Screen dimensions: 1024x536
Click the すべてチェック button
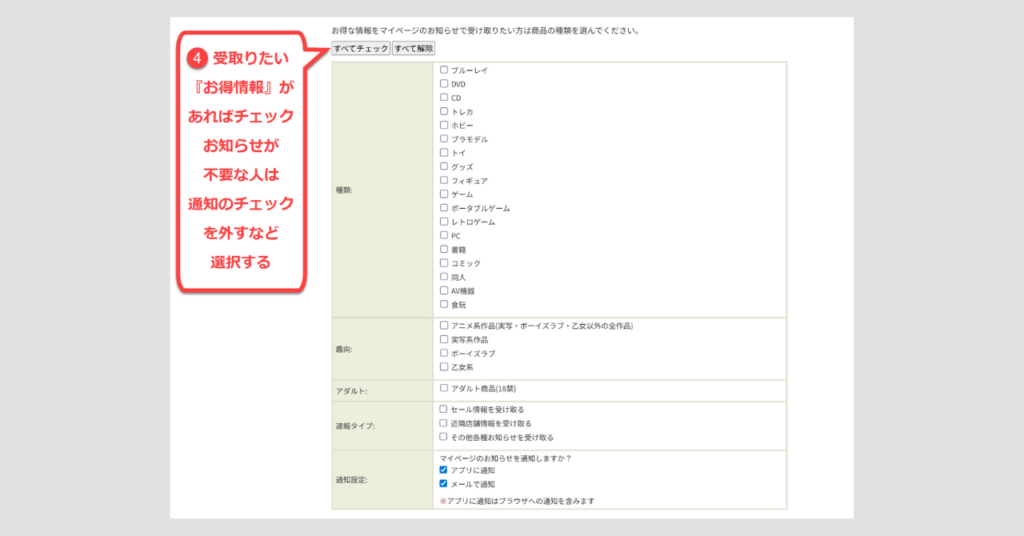click(361, 48)
